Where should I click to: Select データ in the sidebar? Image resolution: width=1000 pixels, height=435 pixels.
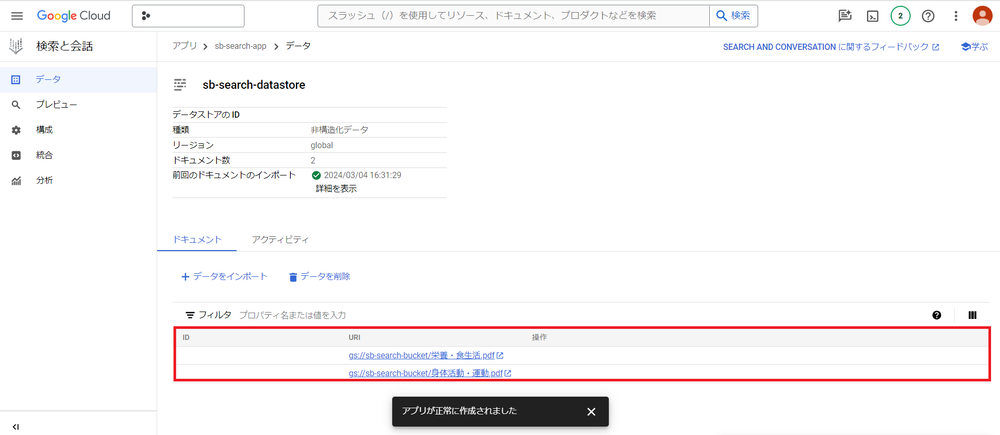click(78, 80)
